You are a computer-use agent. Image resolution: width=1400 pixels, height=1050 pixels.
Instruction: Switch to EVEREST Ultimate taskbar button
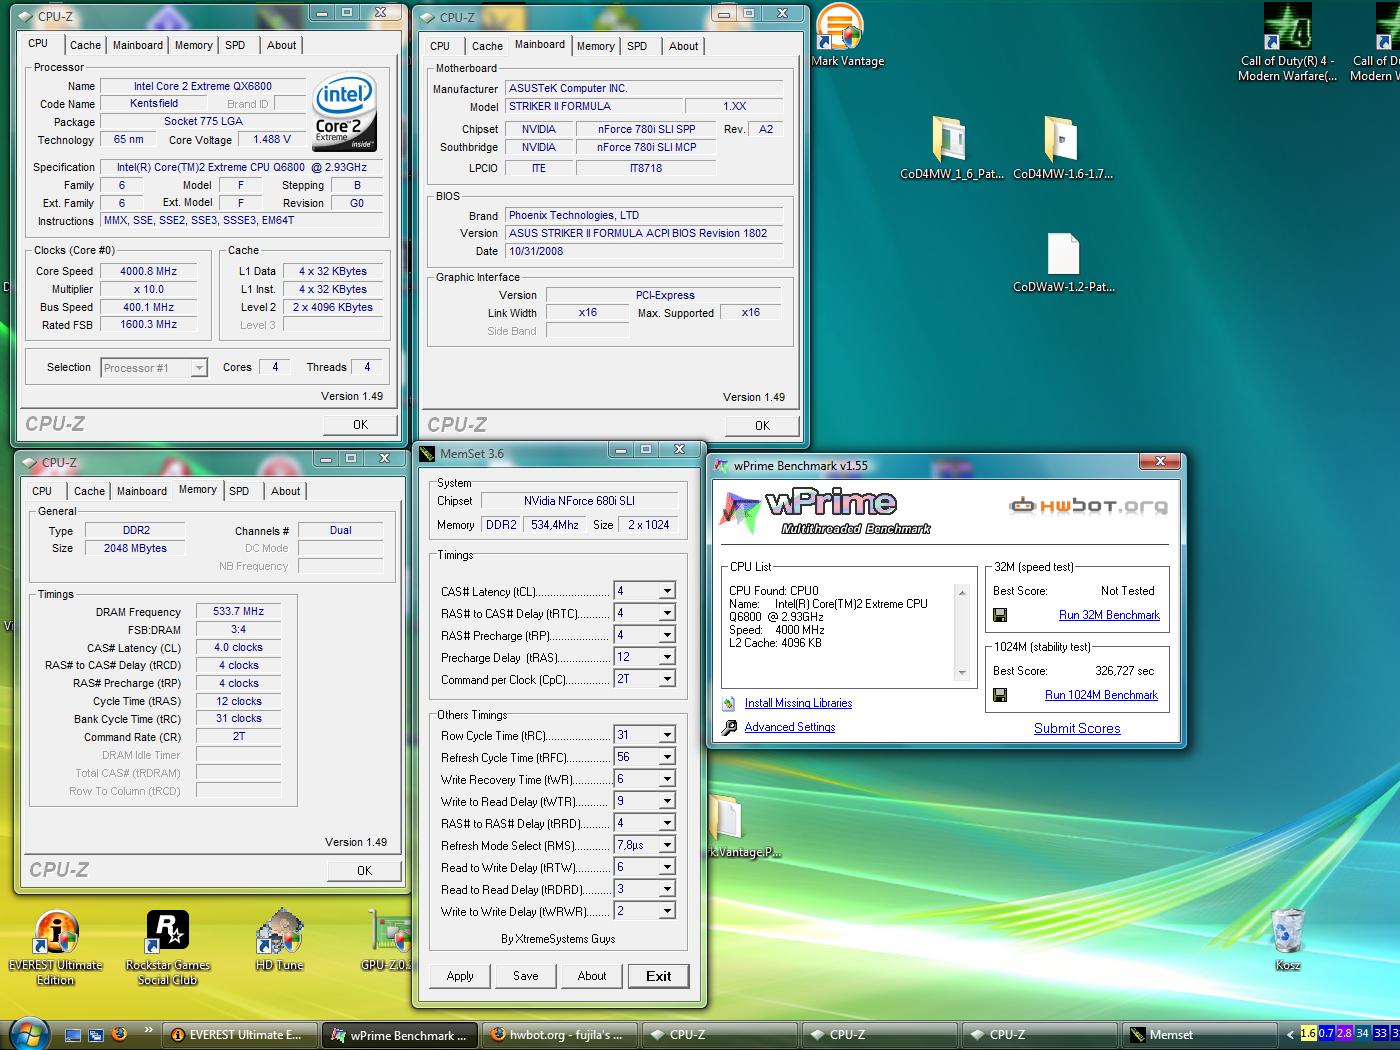(x=240, y=1035)
